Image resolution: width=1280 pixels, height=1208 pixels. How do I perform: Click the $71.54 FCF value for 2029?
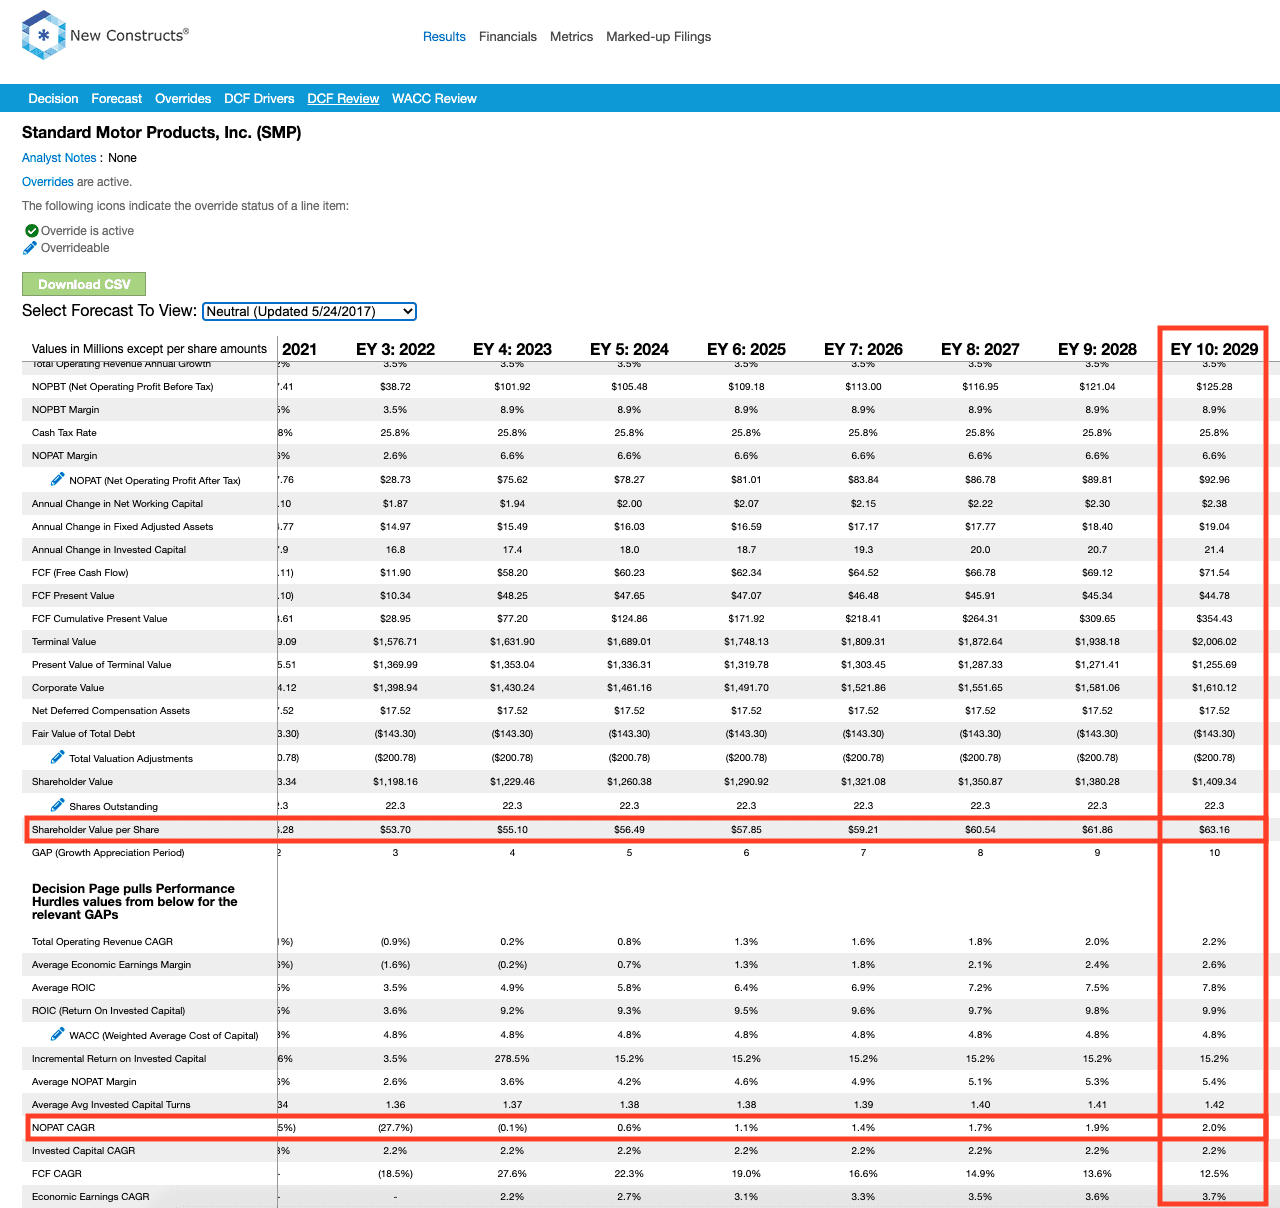coord(1214,573)
